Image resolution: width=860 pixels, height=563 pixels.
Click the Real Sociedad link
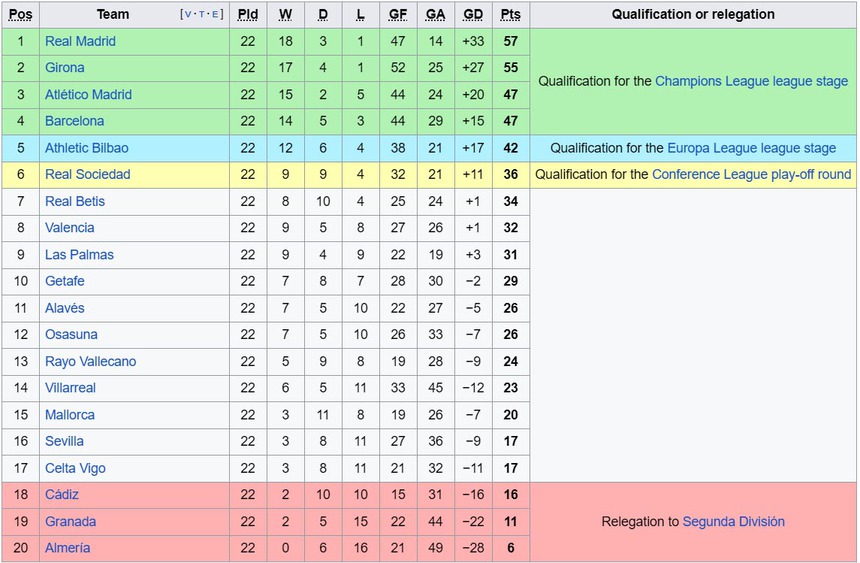pos(87,174)
